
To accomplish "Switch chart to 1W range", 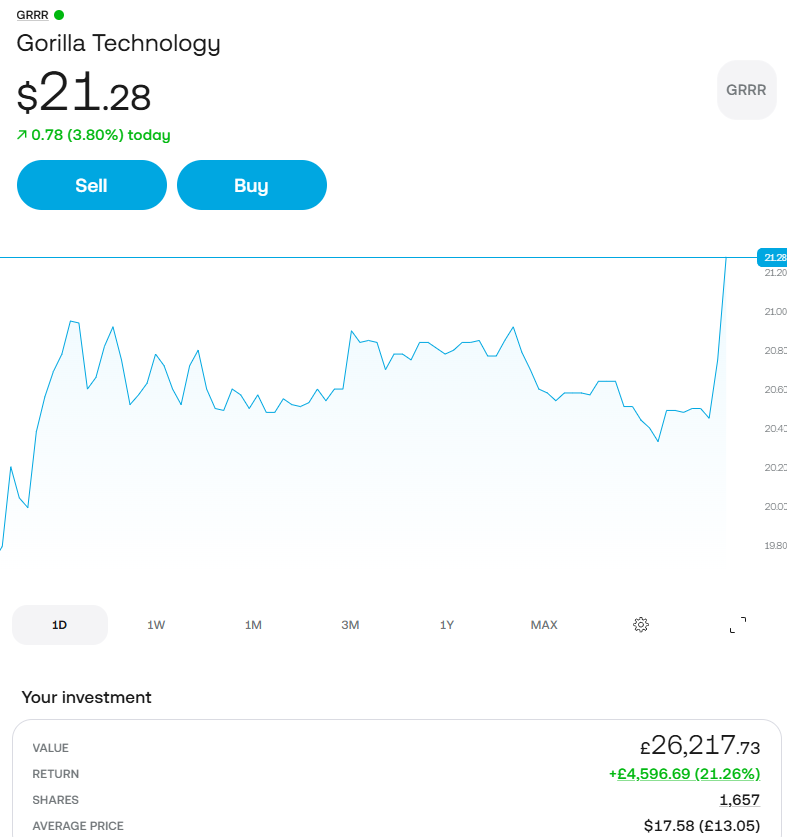I will 156,625.
